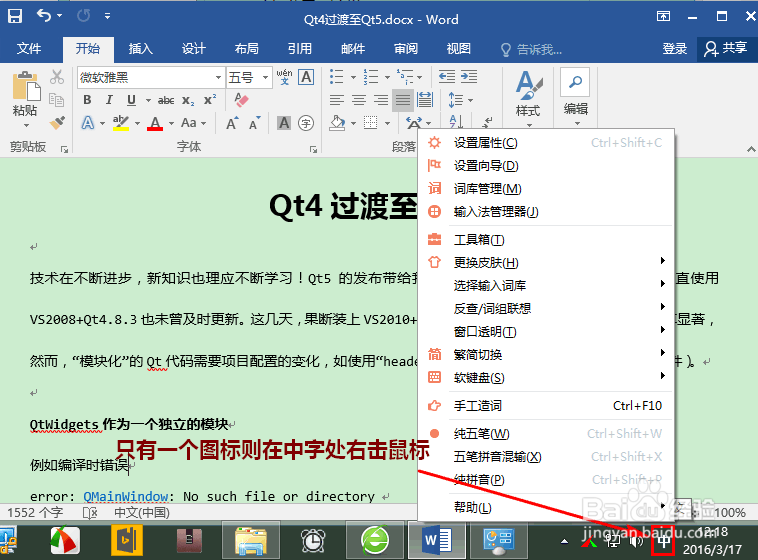Decrease font size with shrink A
758x560 pixels.
(255, 123)
